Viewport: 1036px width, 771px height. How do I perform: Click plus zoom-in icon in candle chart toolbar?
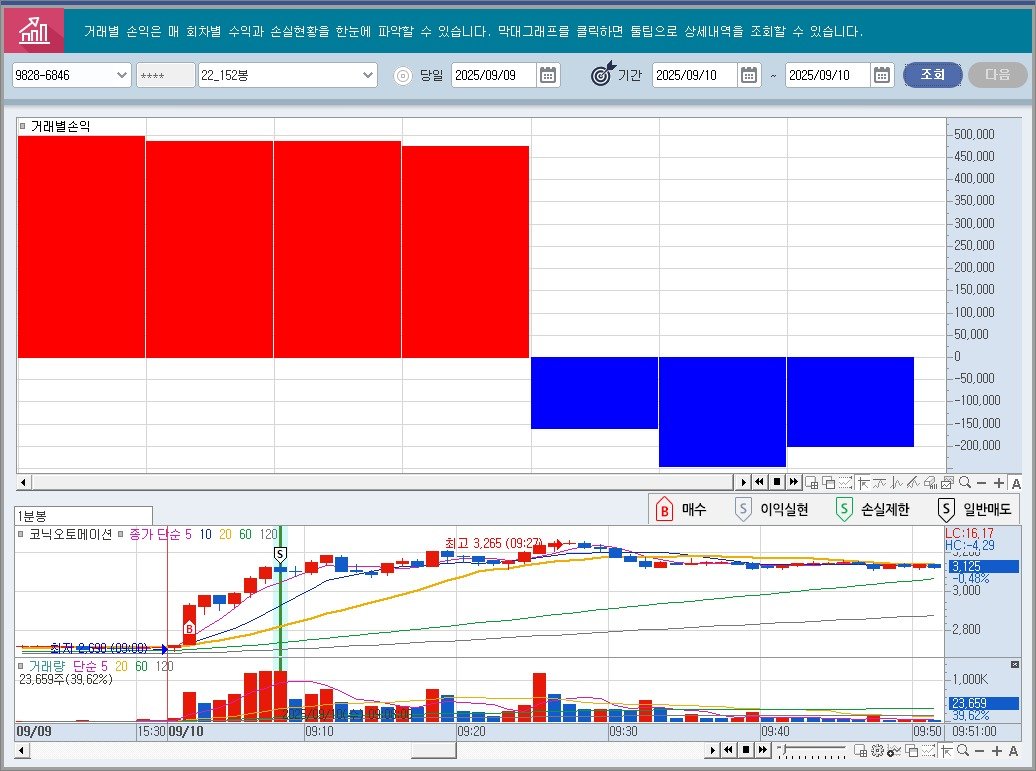(999, 750)
